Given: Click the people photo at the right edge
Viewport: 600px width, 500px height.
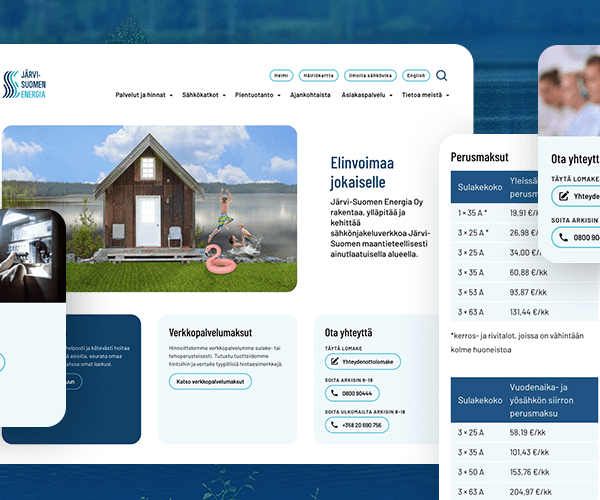Looking at the screenshot, I should tap(569, 91).
